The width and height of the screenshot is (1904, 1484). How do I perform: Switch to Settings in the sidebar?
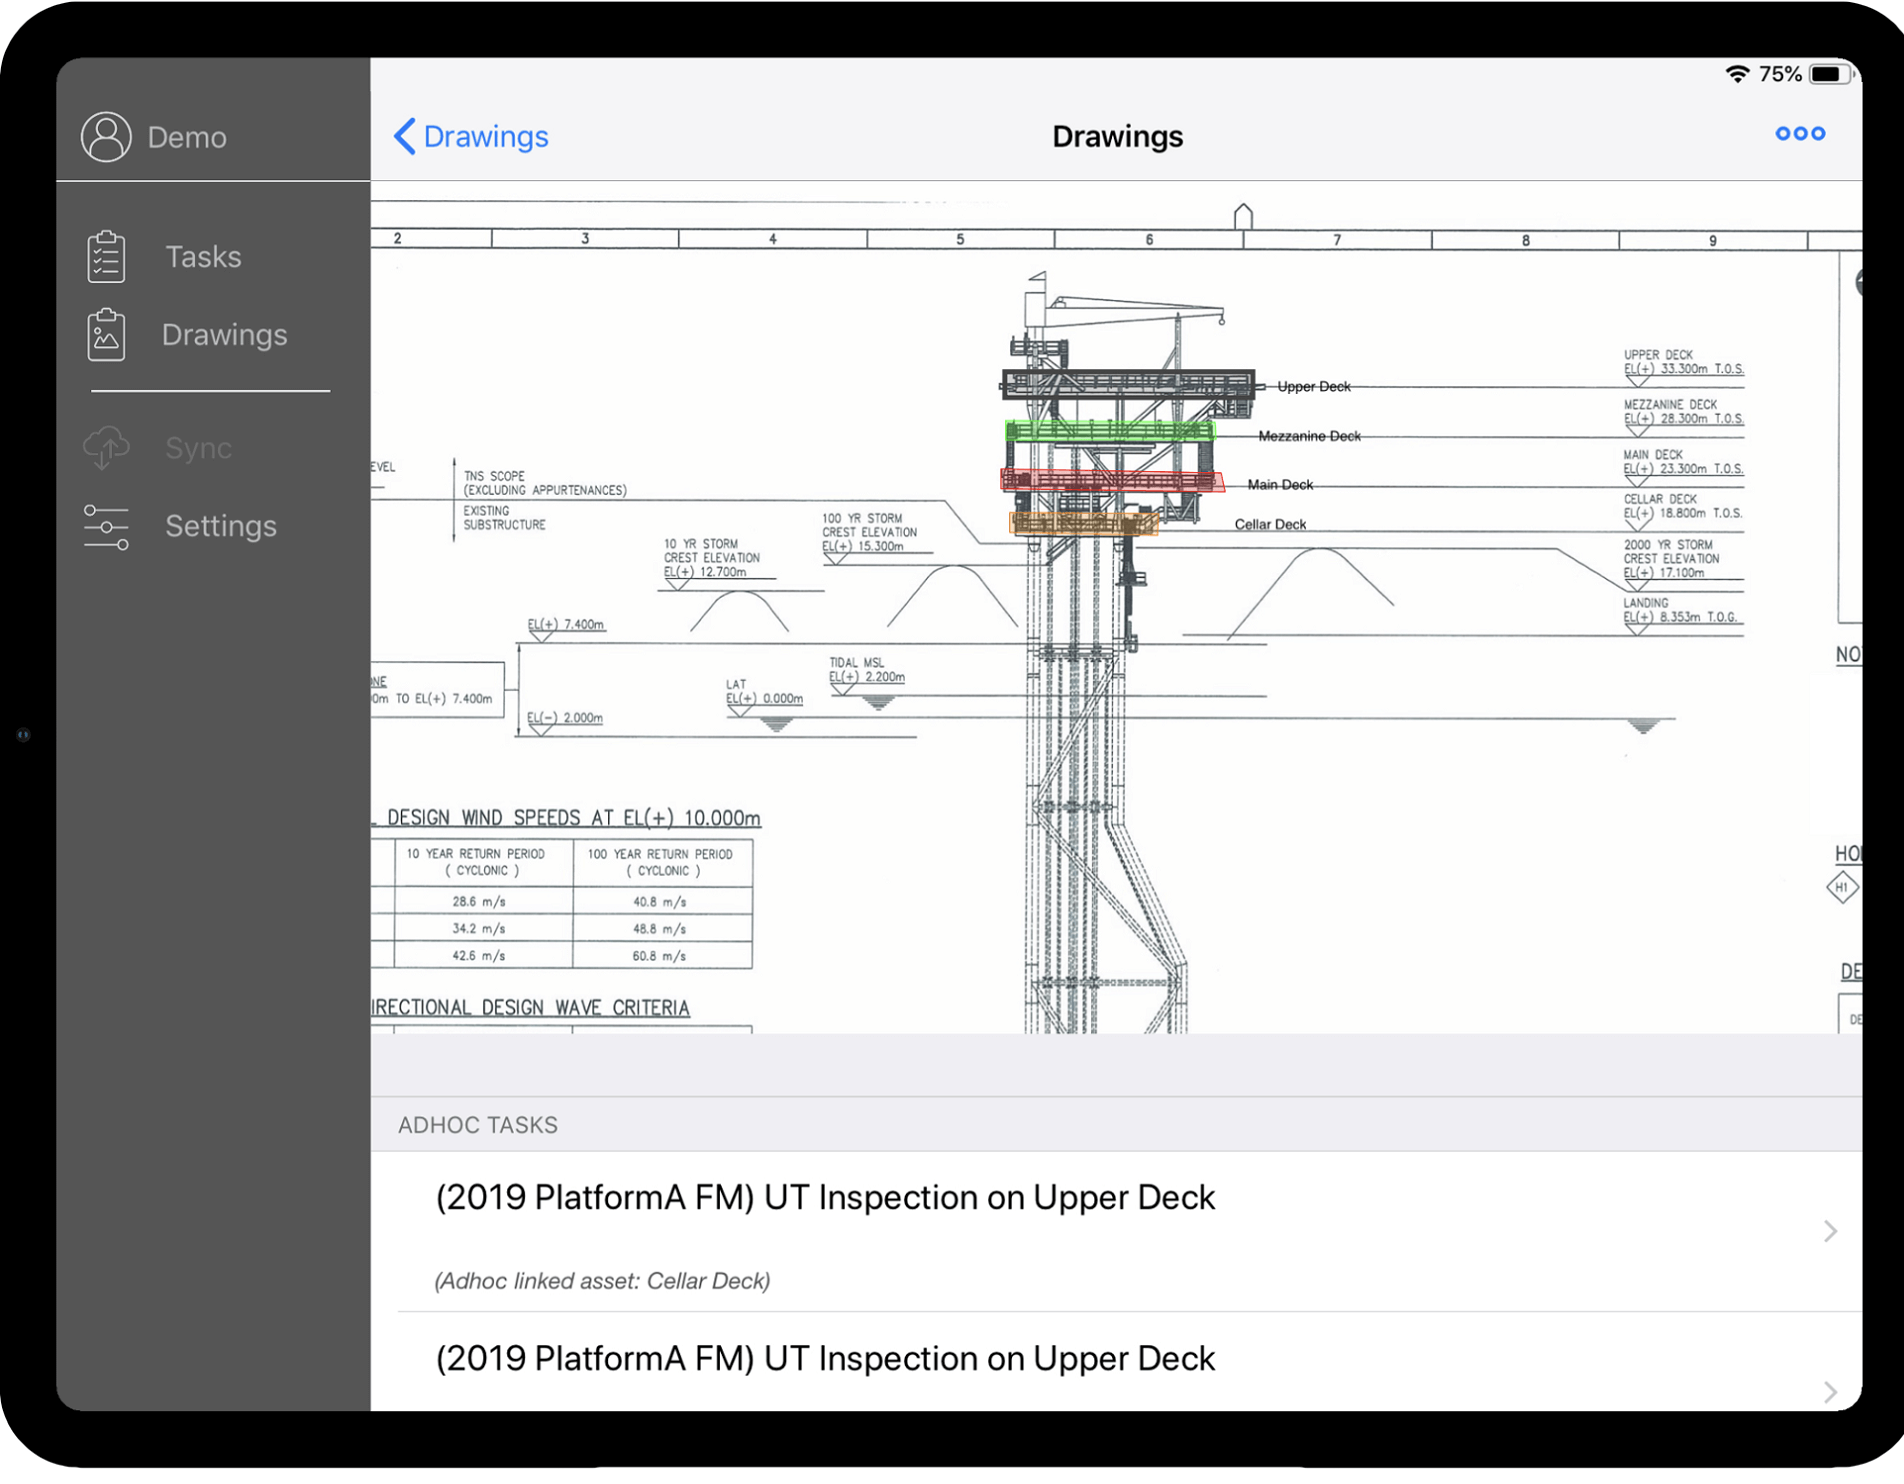coord(220,526)
